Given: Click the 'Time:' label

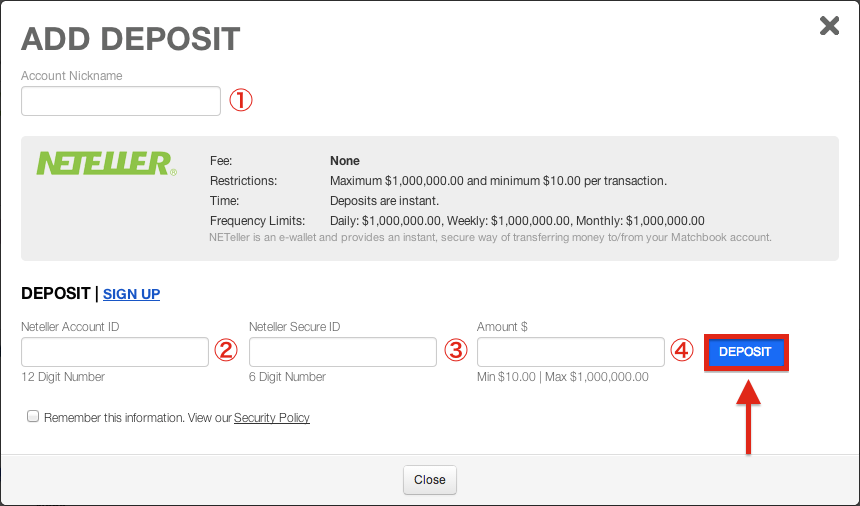Looking at the screenshot, I should (224, 201).
